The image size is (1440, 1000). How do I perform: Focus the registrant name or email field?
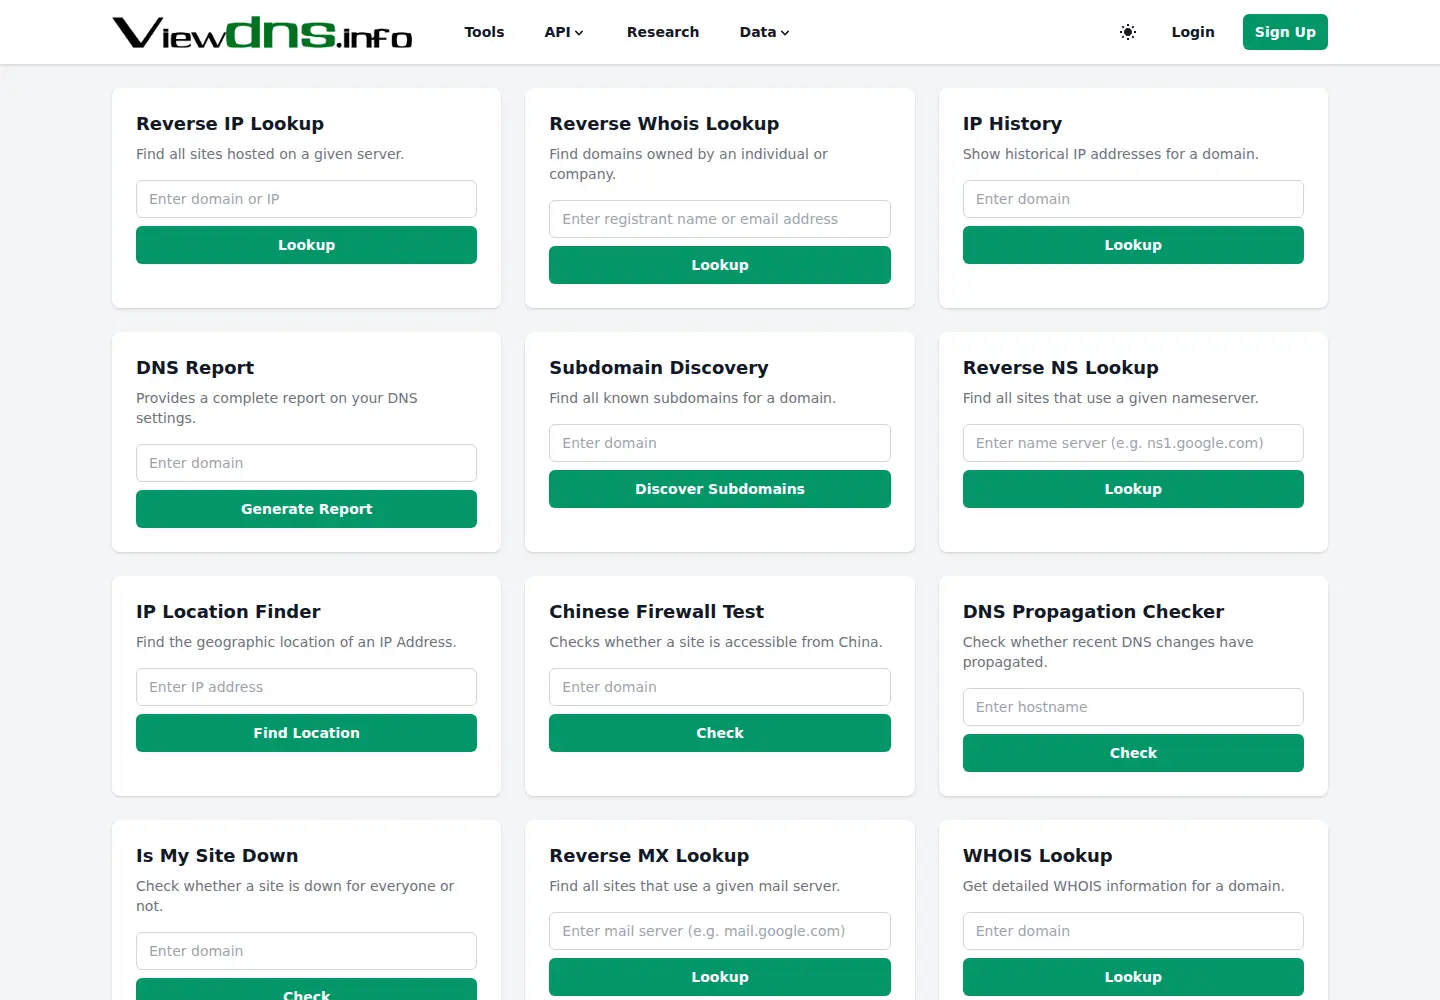tap(720, 219)
